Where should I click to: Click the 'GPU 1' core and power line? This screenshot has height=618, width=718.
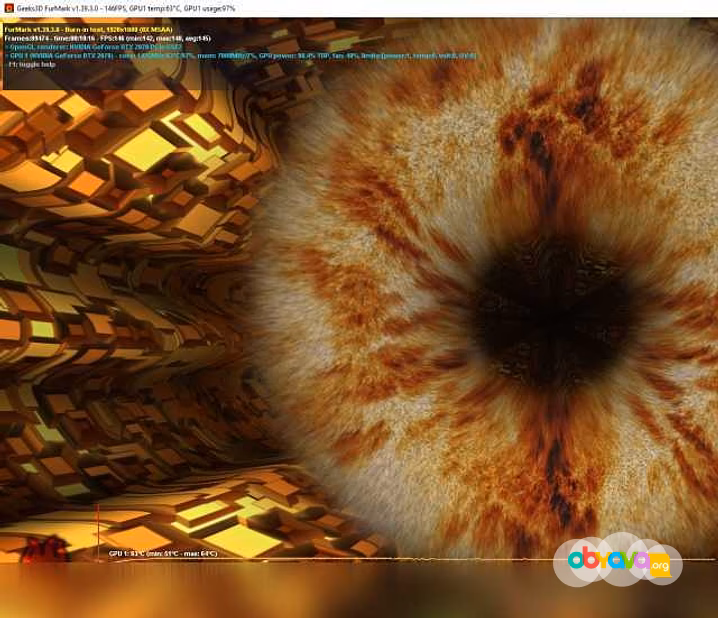pyautogui.click(x=240, y=56)
